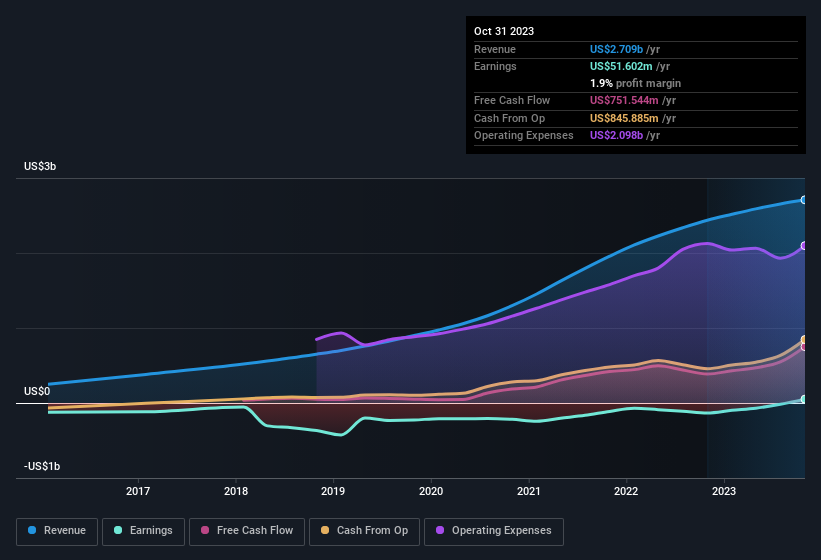Click the -US$1b axis label
The height and width of the screenshot is (560, 821).
pyautogui.click(x=42, y=466)
